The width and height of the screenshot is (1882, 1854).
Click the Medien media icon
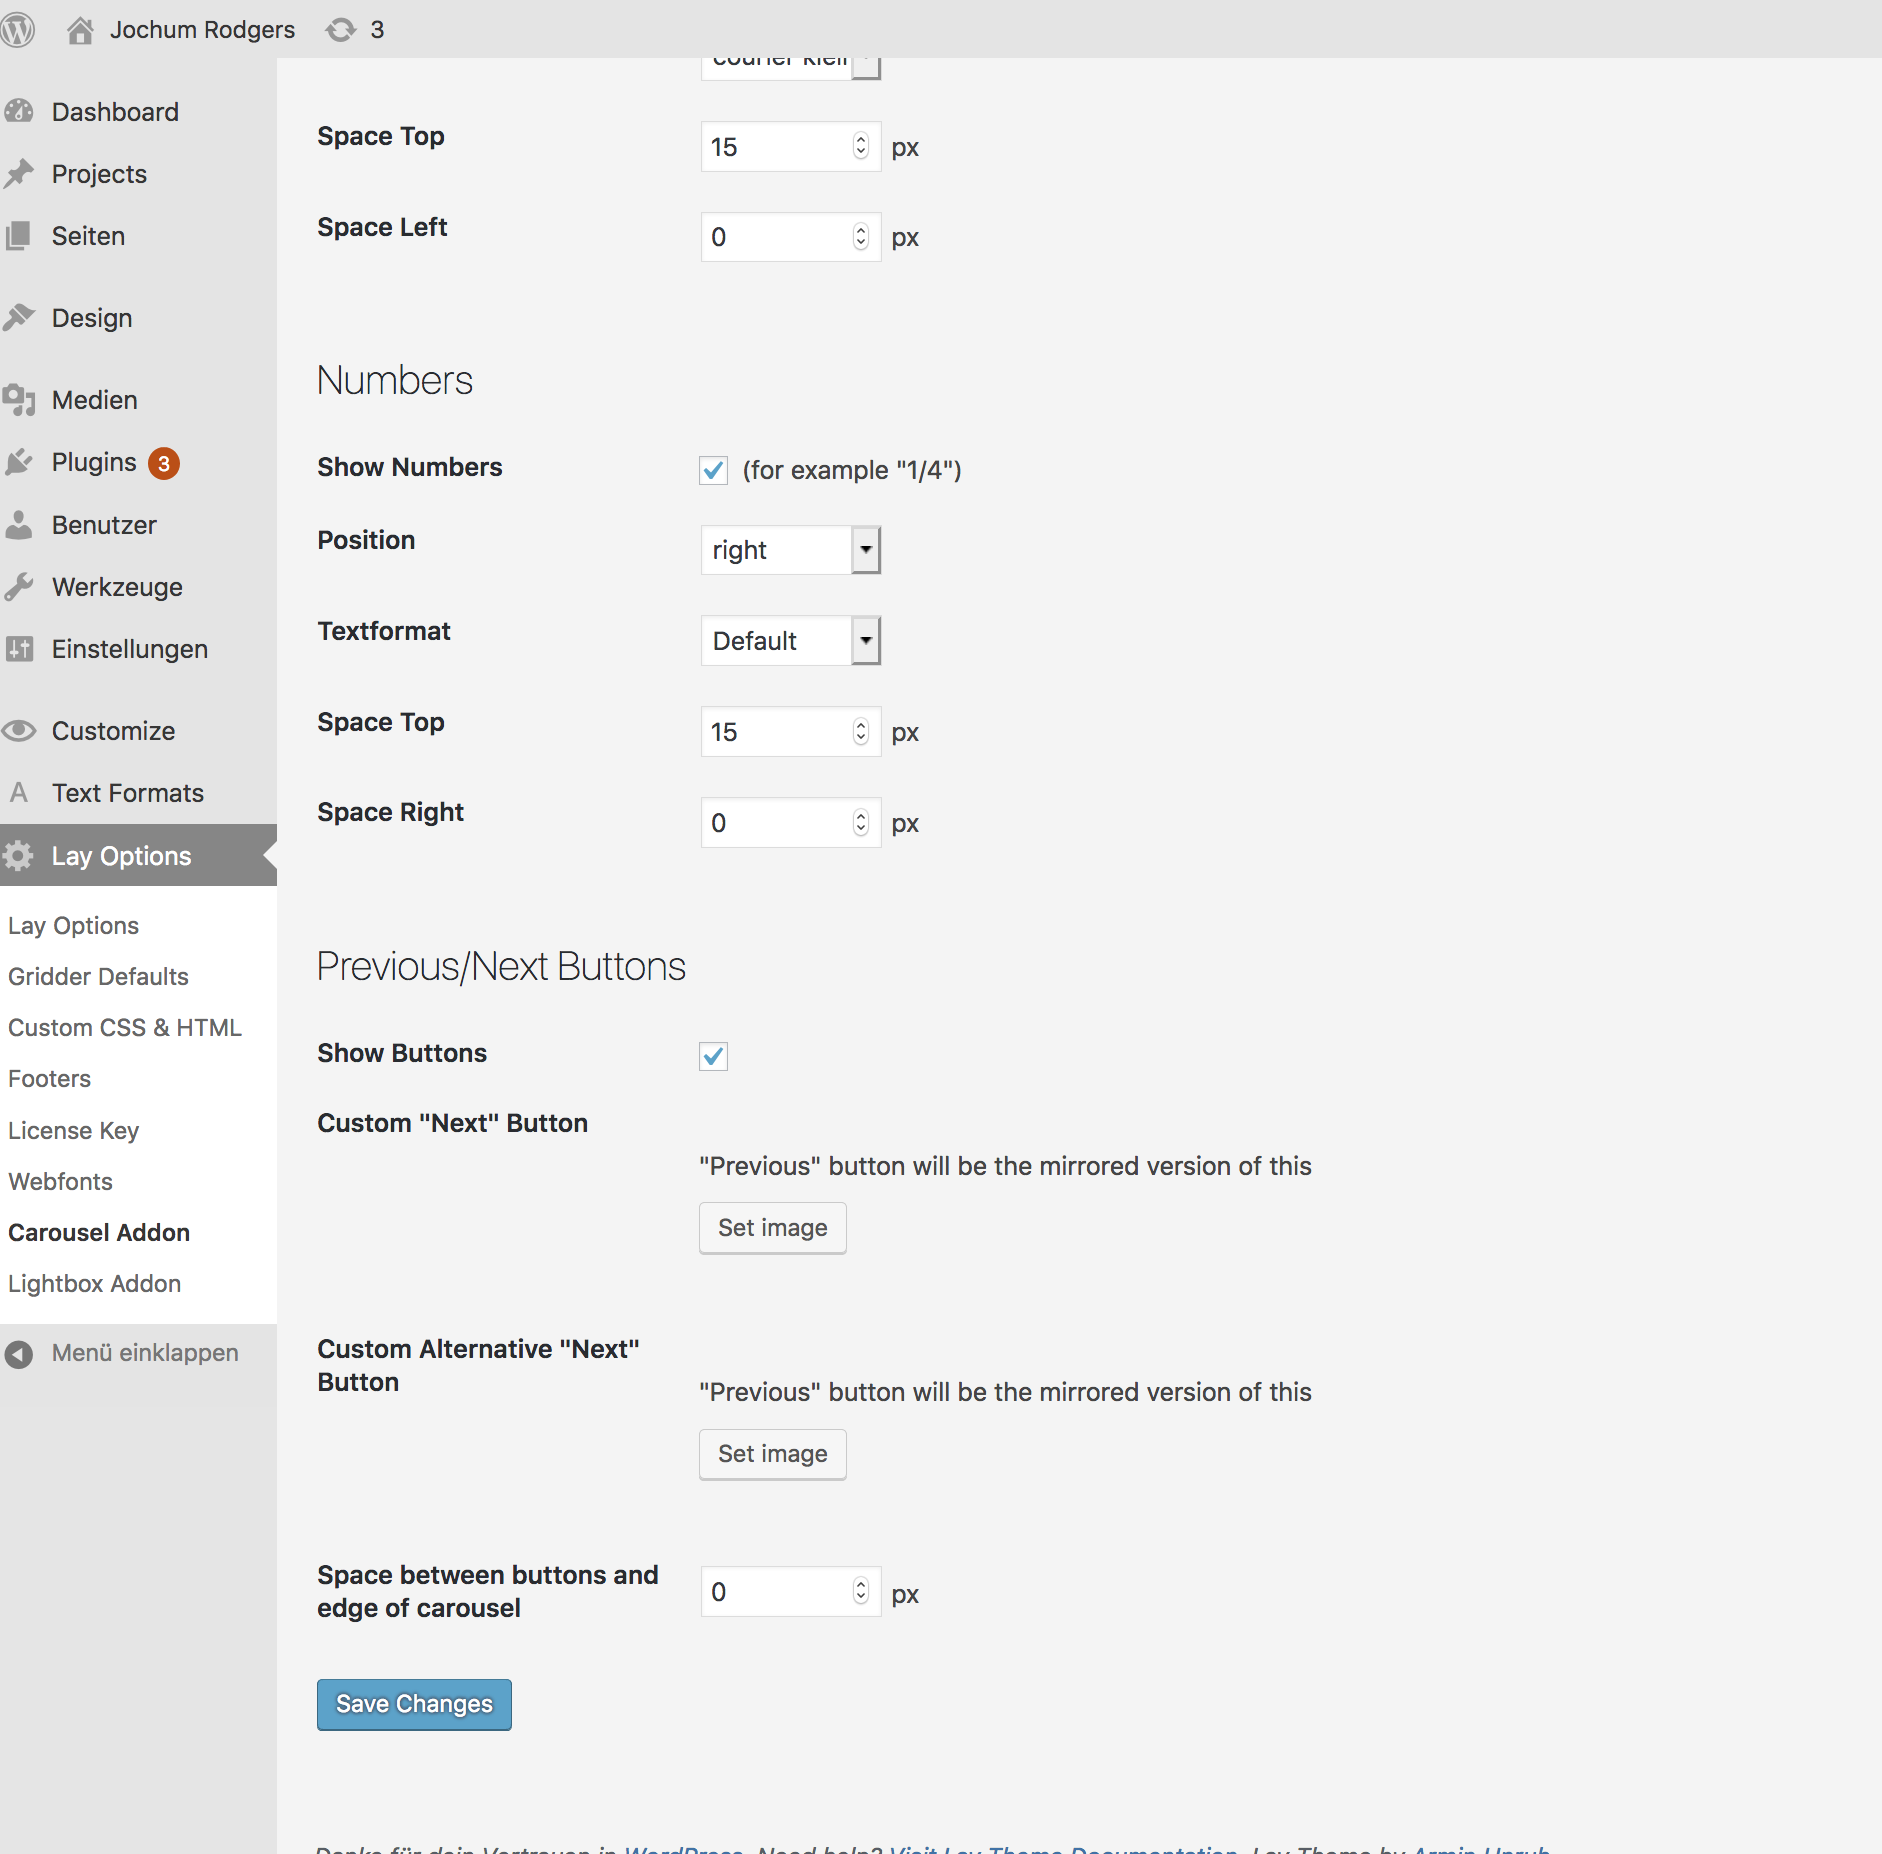coord(19,400)
